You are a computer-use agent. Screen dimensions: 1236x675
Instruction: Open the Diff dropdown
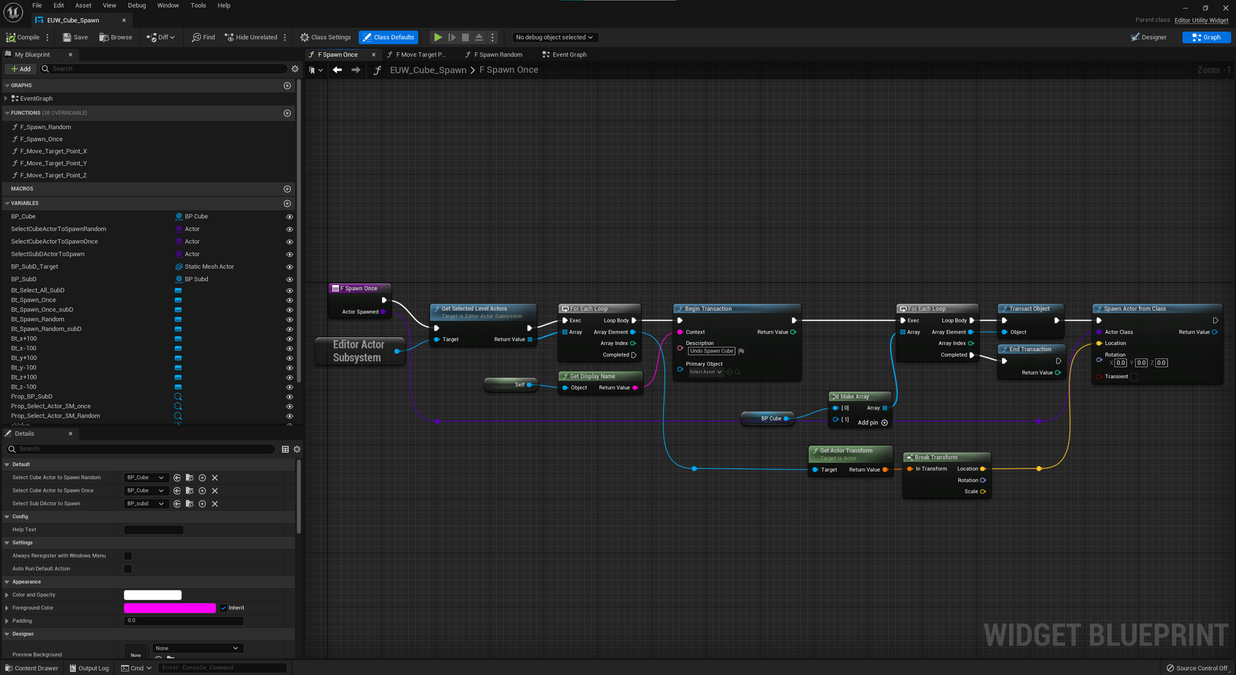pyautogui.click(x=160, y=37)
